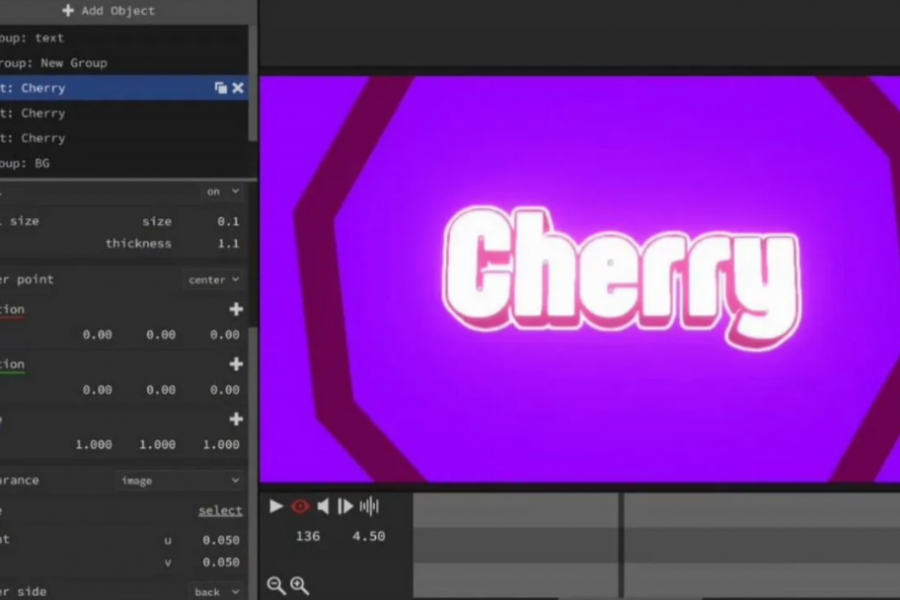
Task: Click the frame number 136
Action: (x=308, y=536)
